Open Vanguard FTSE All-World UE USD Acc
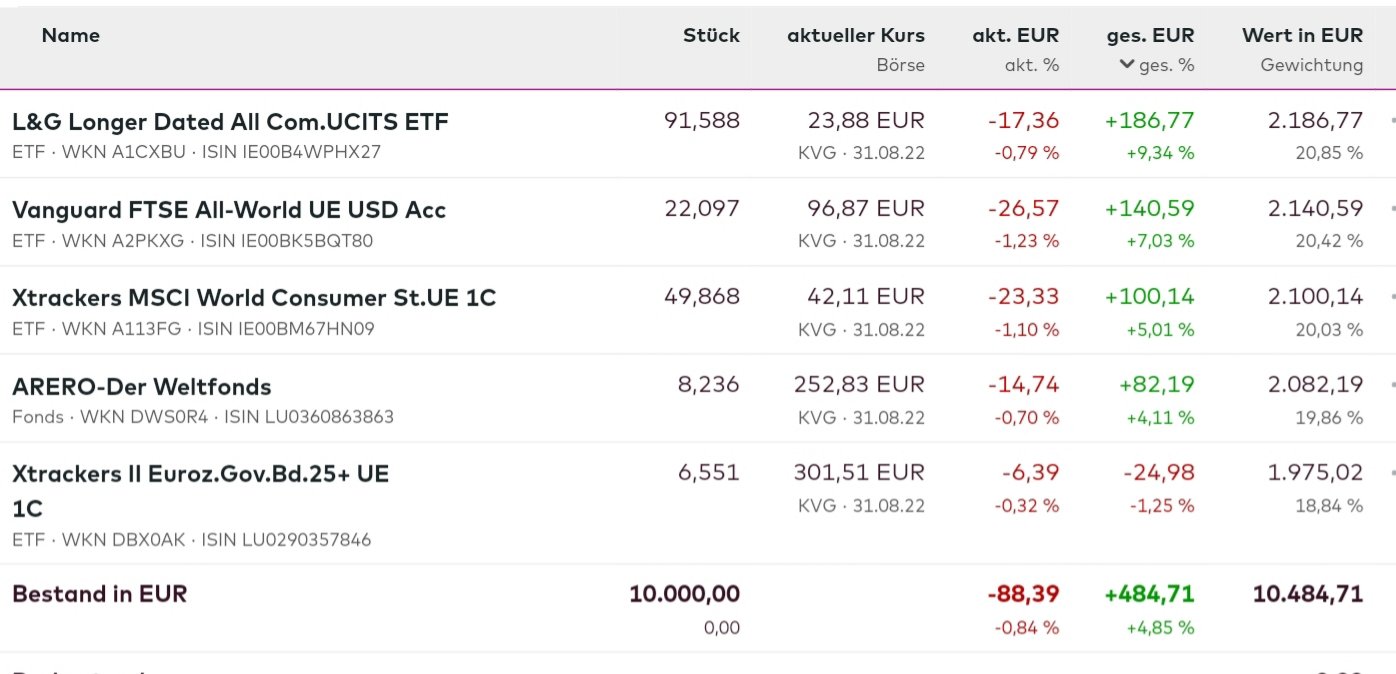Viewport: 1396px width, 674px height. click(229, 210)
